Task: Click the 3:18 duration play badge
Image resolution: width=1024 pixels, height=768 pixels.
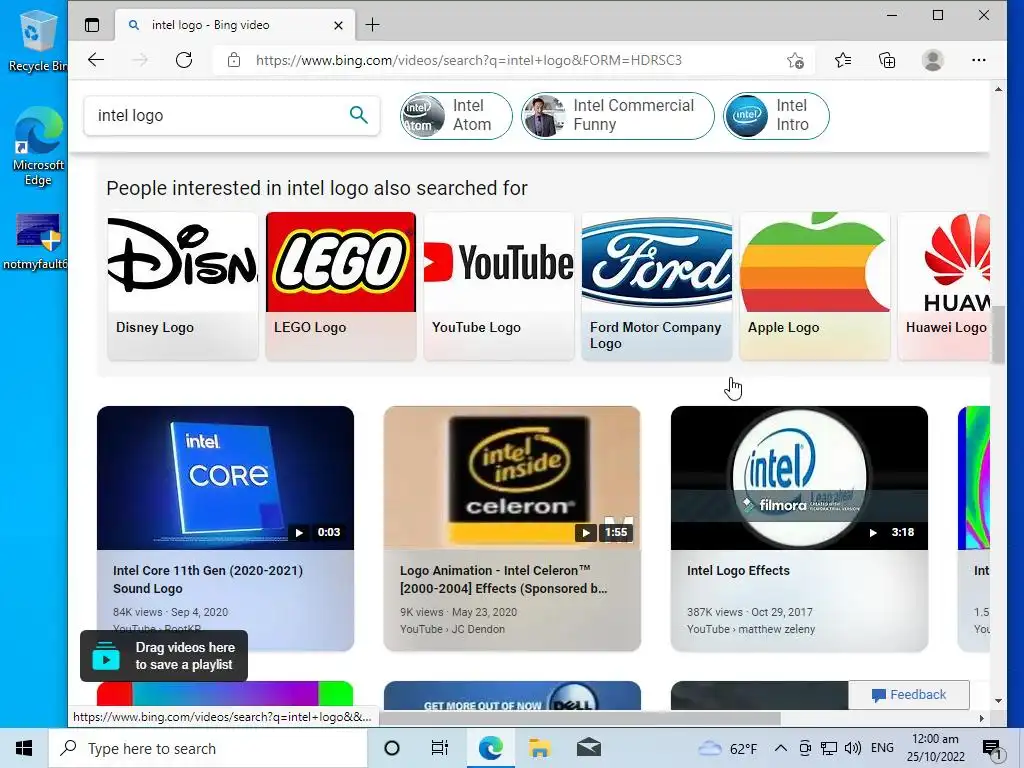Action: (x=893, y=532)
